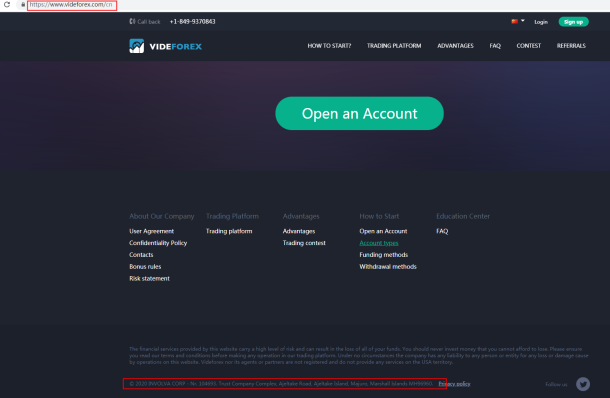610x398 pixels.
Task: Open Advantages footer link
Action: coord(299,231)
